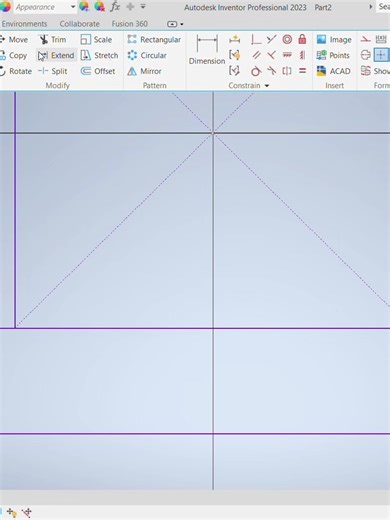Apply the Tangent constraint
This screenshot has height=520, width=390.
pos(256,71)
